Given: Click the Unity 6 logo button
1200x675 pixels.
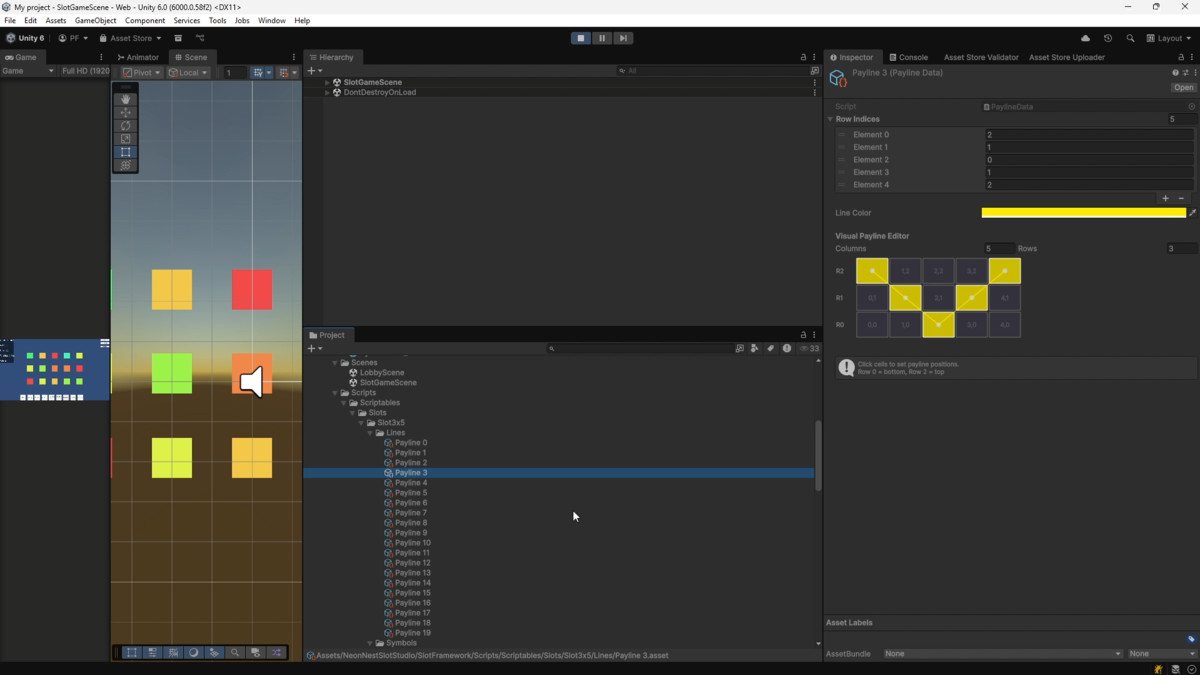Looking at the screenshot, I should click(x=25, y=38).
